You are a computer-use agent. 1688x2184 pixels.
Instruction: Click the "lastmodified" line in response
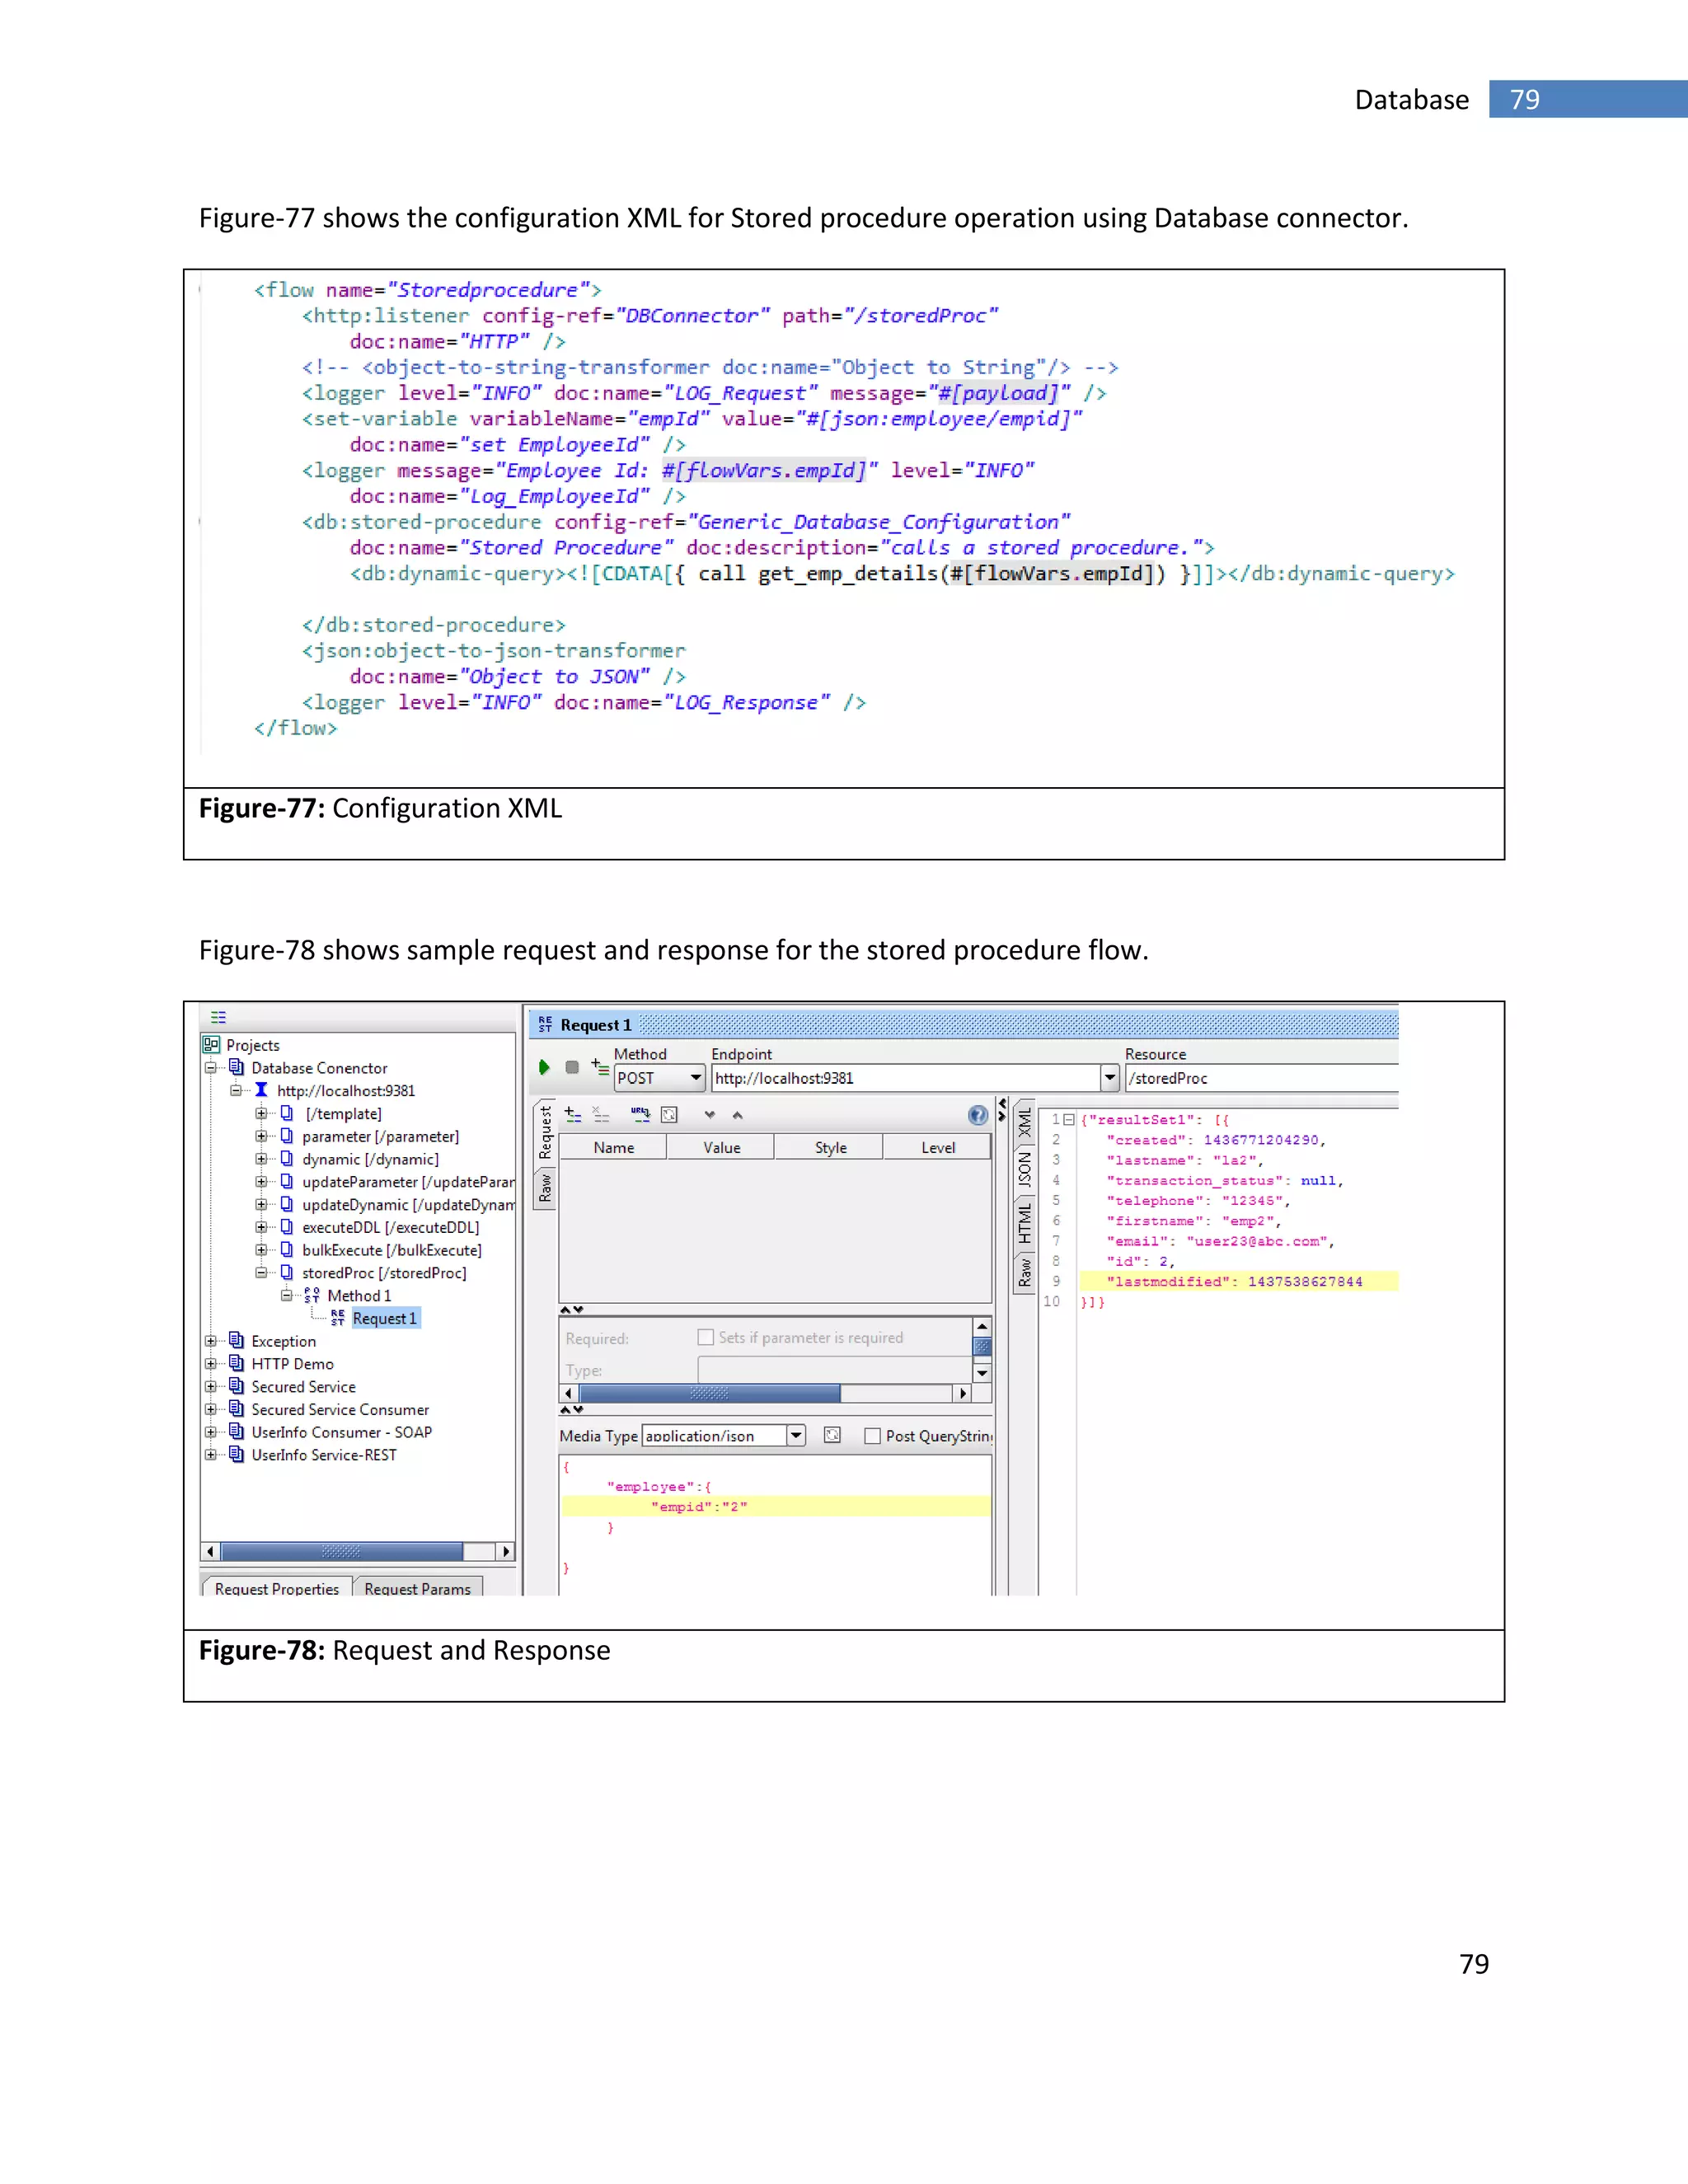(x=1238, y=1281)
